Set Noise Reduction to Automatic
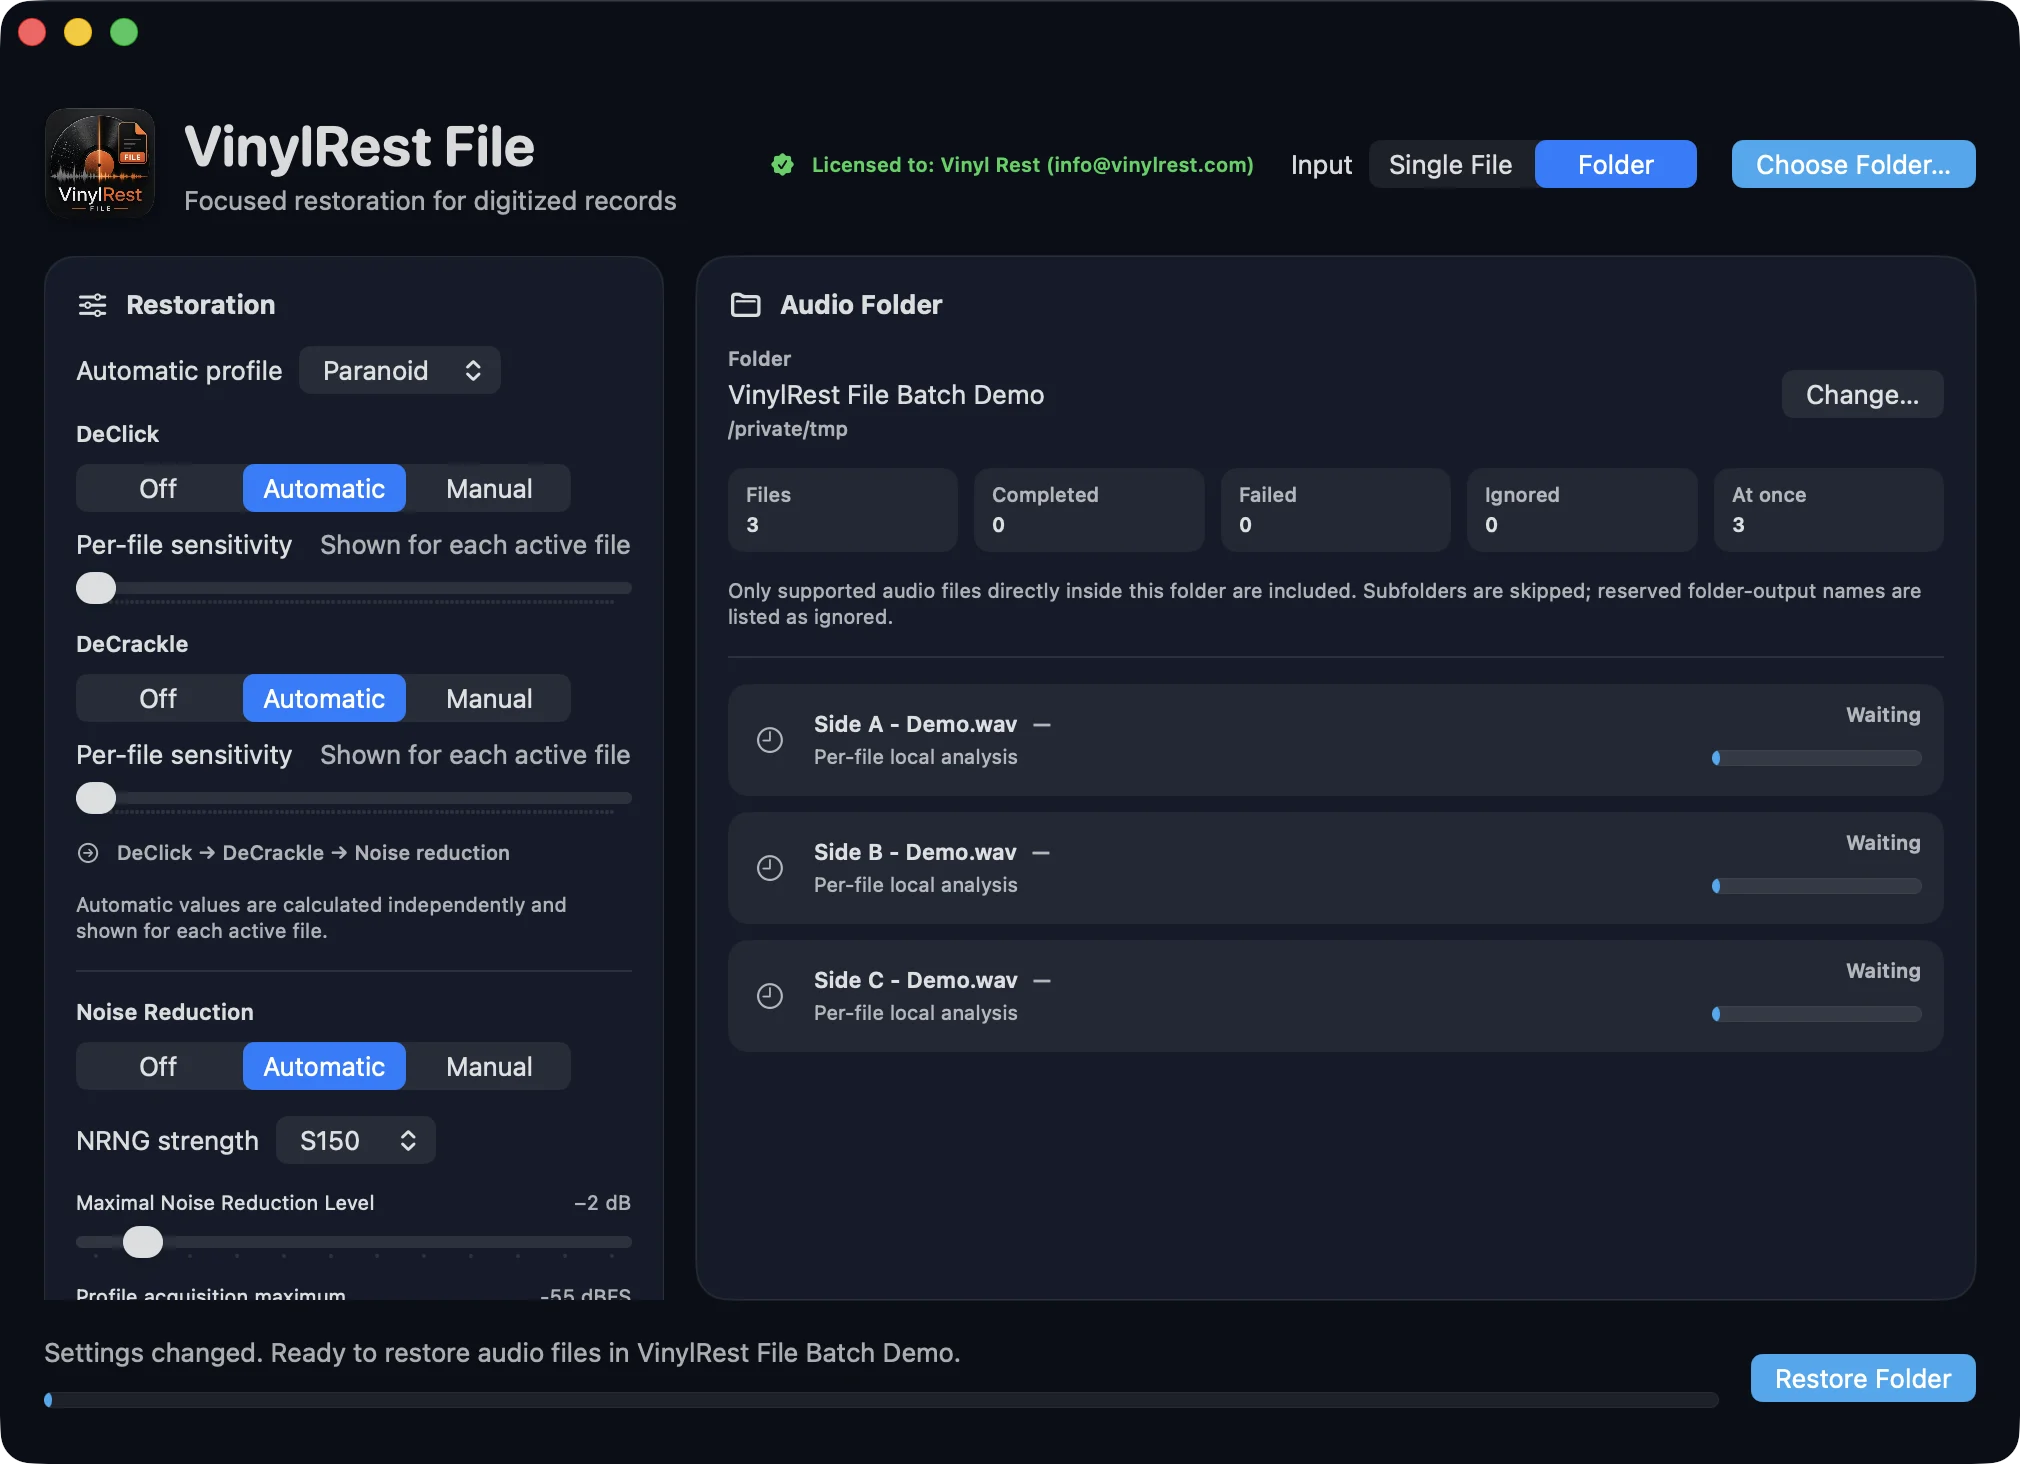This screenshot has width=2020, height=1464. [x=324, y=1066]
